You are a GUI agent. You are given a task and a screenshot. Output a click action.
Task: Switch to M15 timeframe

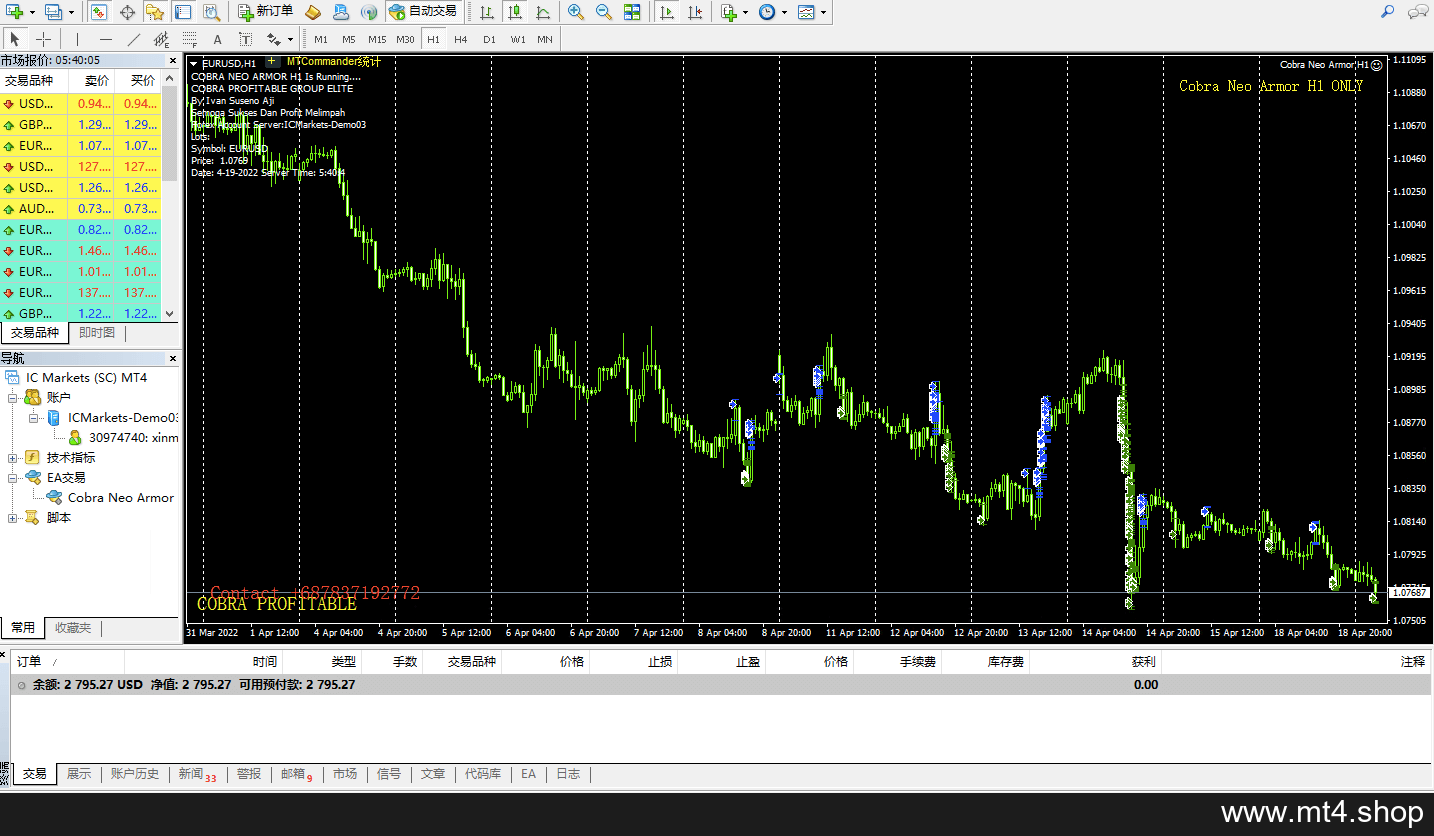[x=376, y=39]
